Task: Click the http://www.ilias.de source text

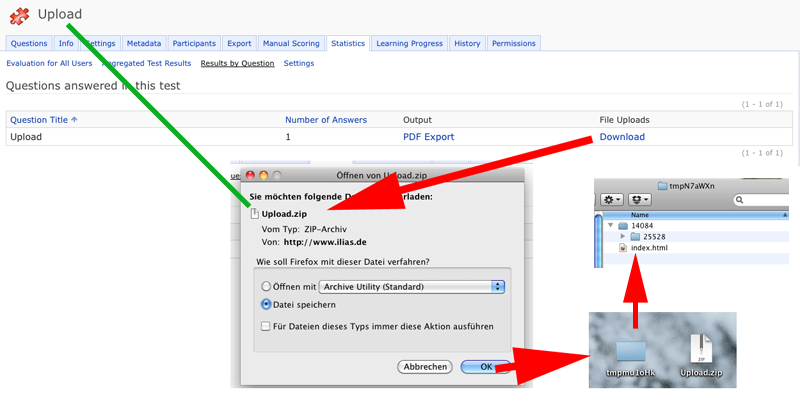Action: [x=325, y=242]
